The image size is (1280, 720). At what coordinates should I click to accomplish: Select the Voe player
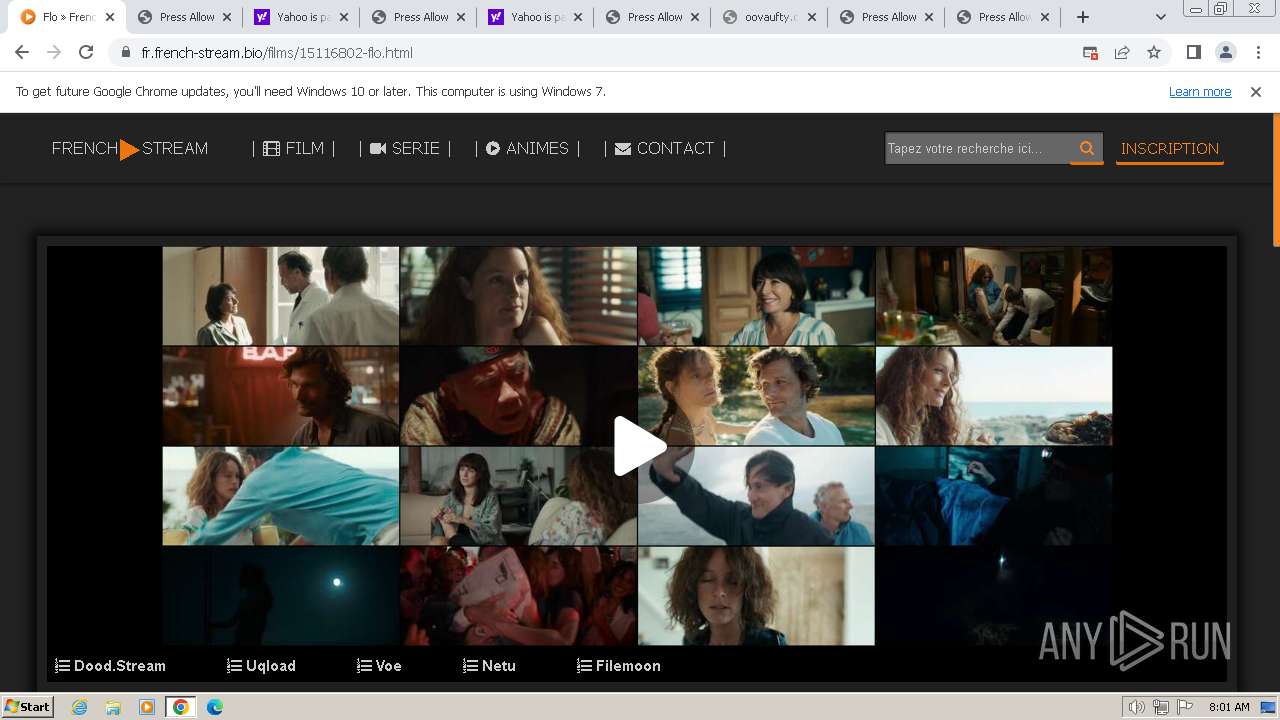379,665
